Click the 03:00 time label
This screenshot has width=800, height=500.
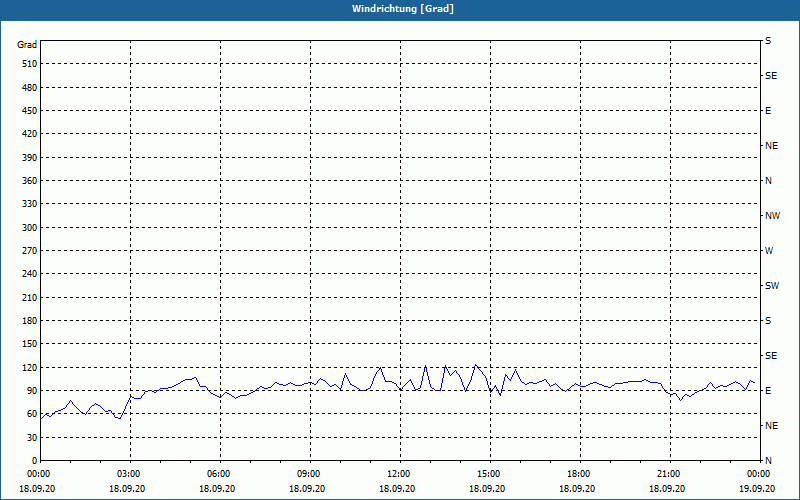131,473
